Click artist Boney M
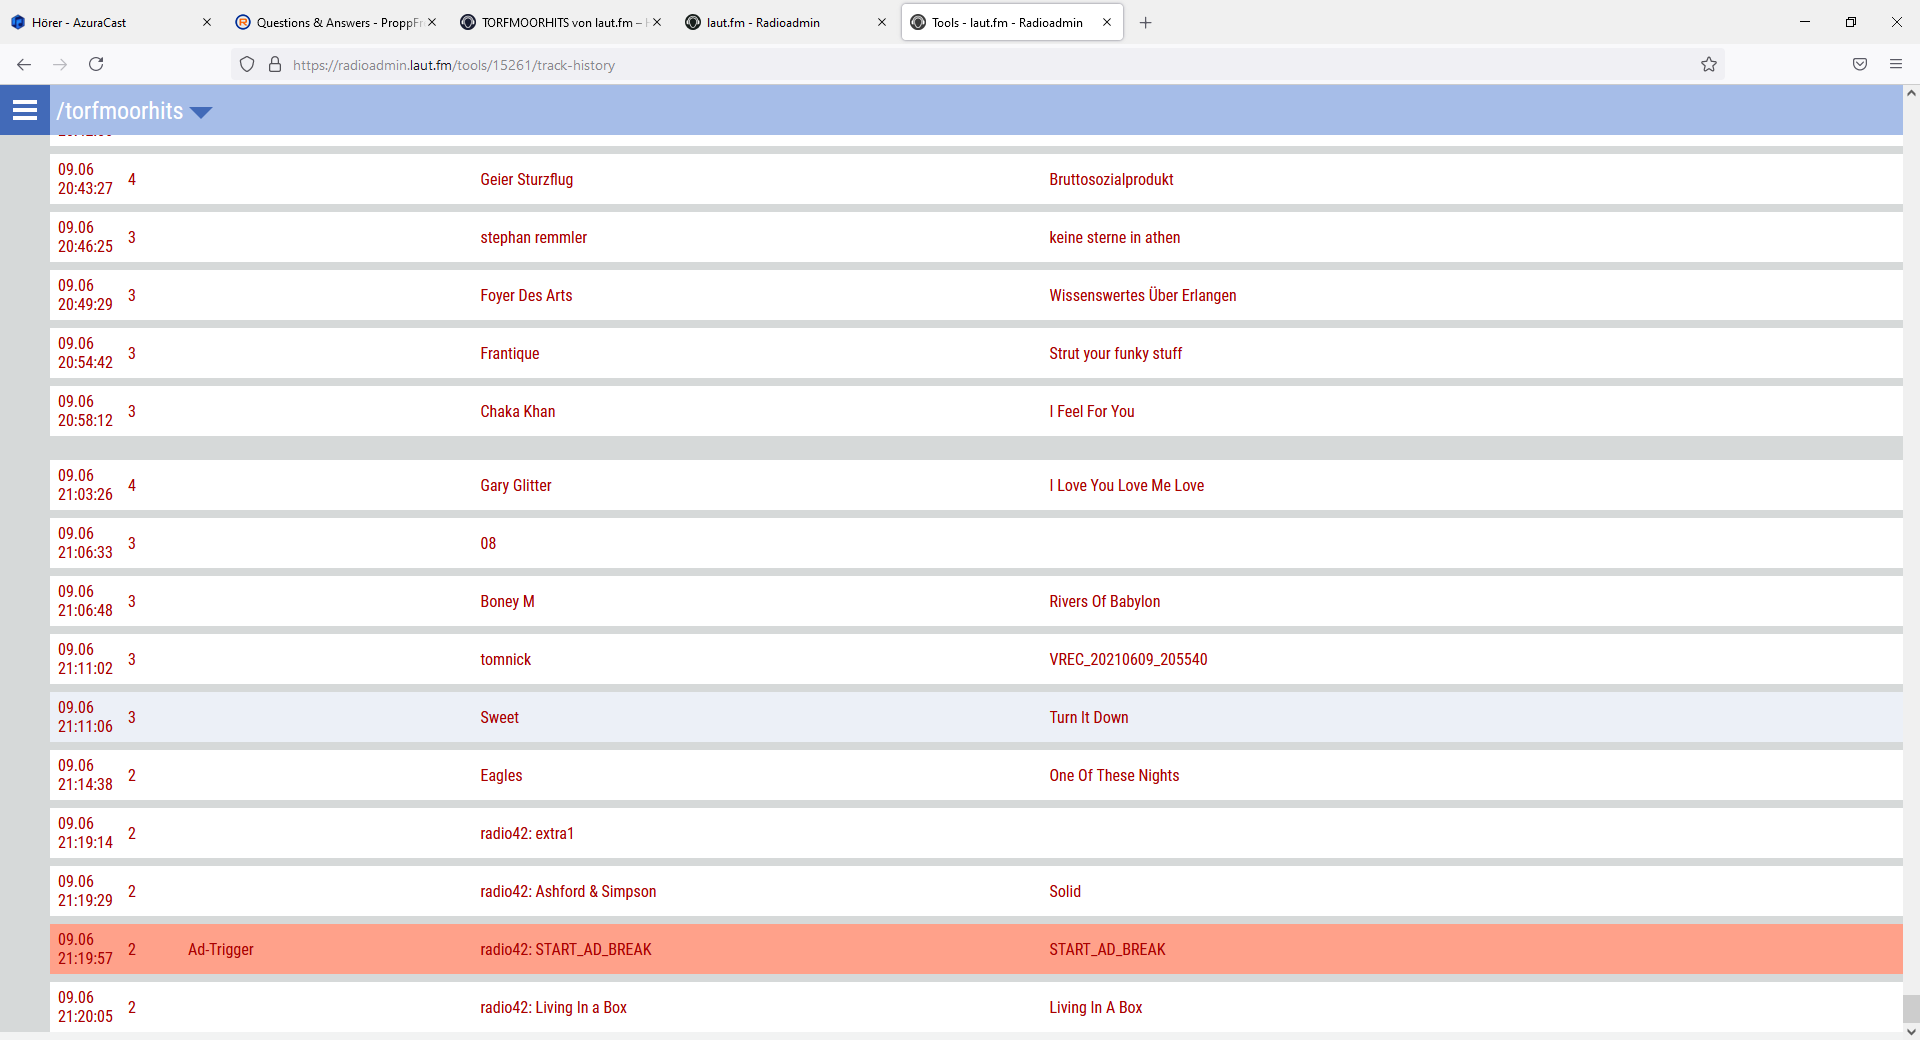 coord(507,602)
